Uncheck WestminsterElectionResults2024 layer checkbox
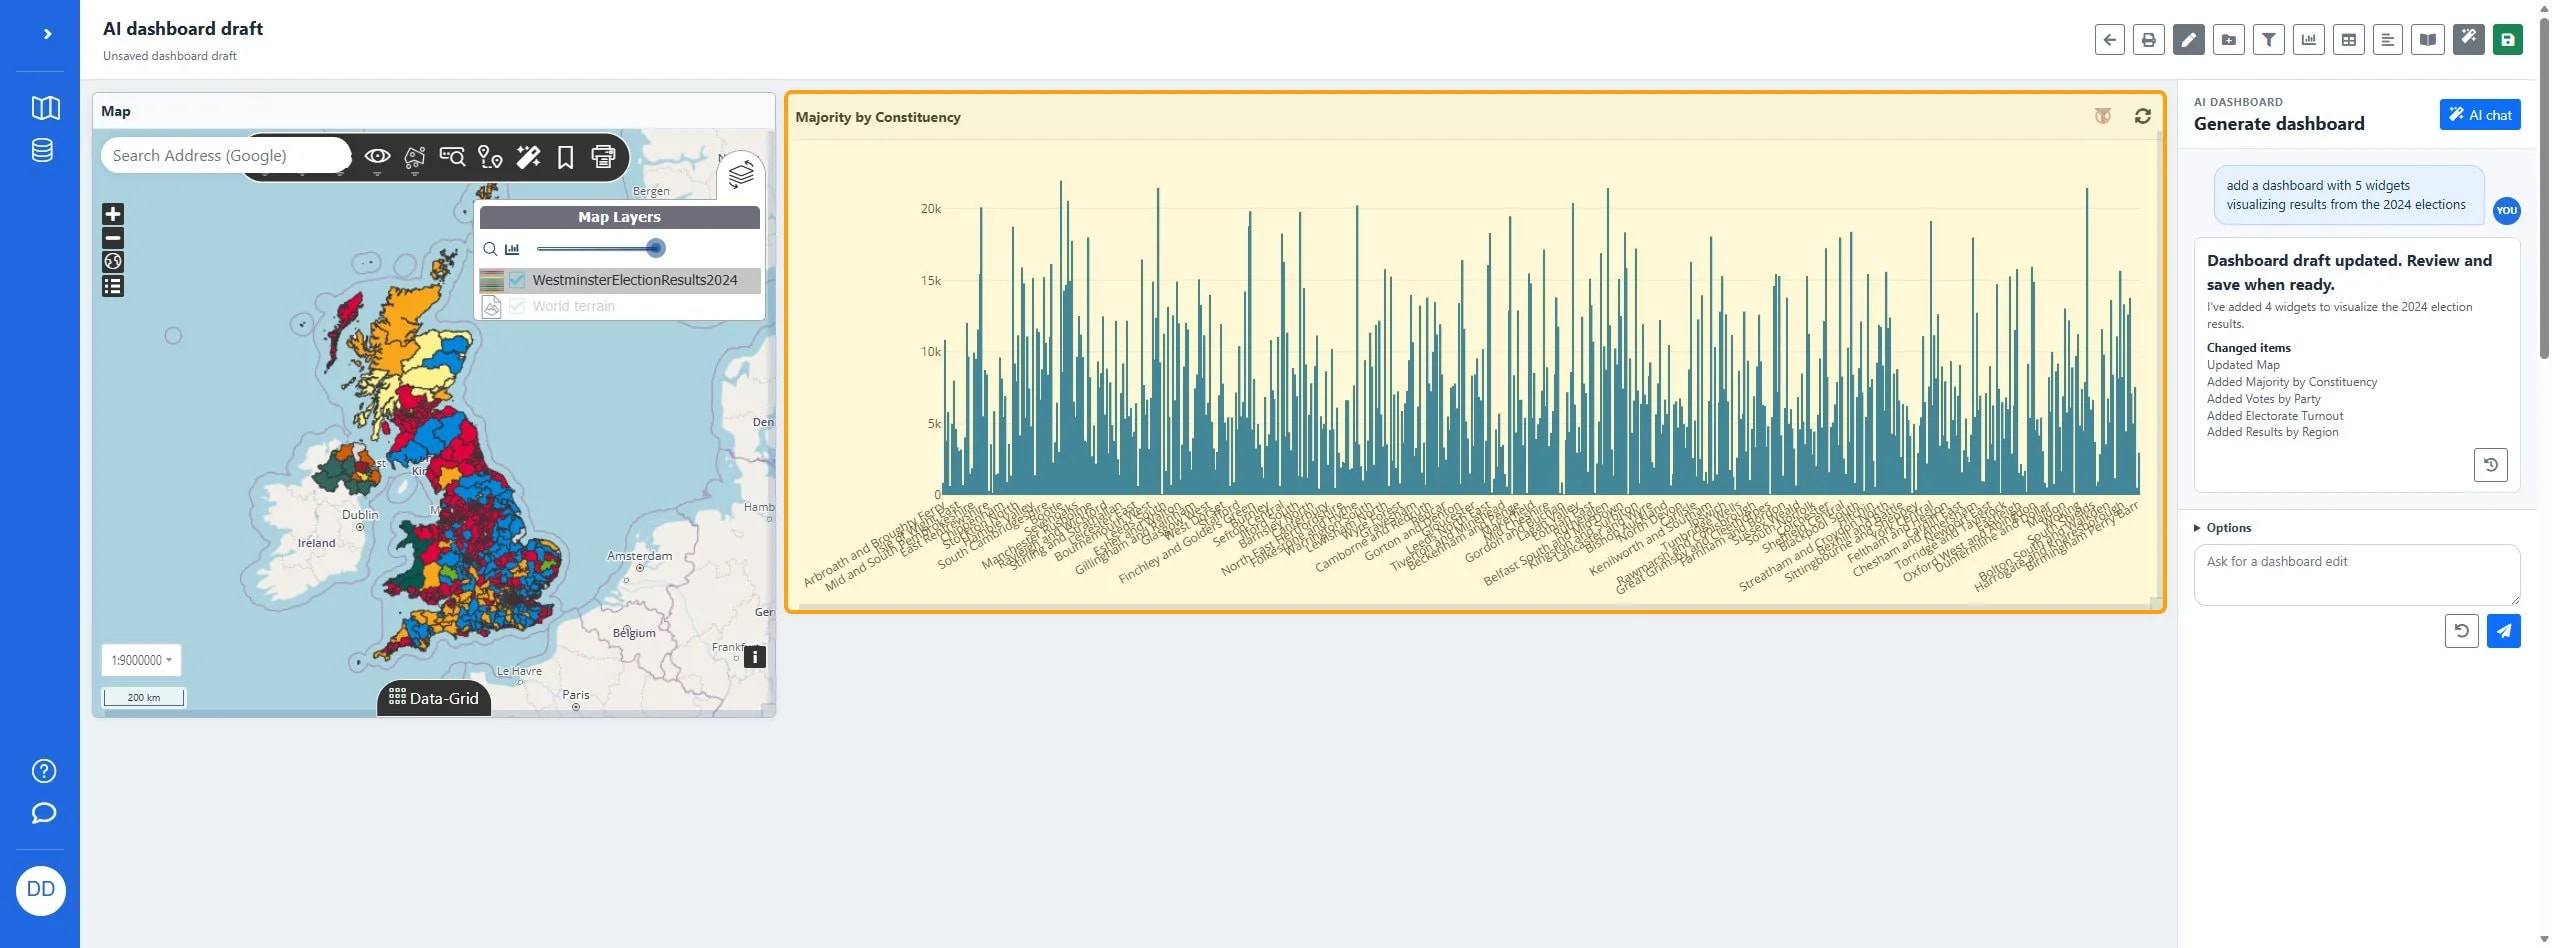Viewport: 2552px width, 948px height. tap(517, 280)
